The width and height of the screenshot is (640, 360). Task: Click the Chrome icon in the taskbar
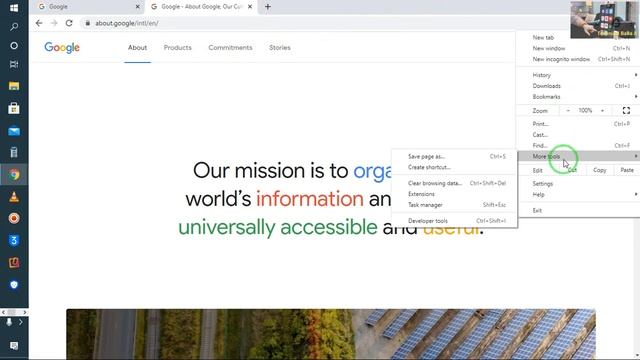[x=14, y=175]
